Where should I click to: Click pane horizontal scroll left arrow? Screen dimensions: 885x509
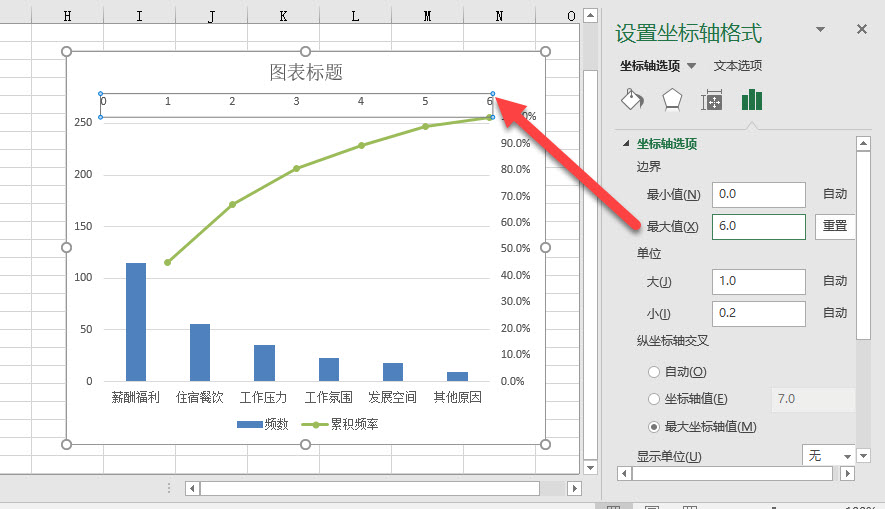coord(624,473)
